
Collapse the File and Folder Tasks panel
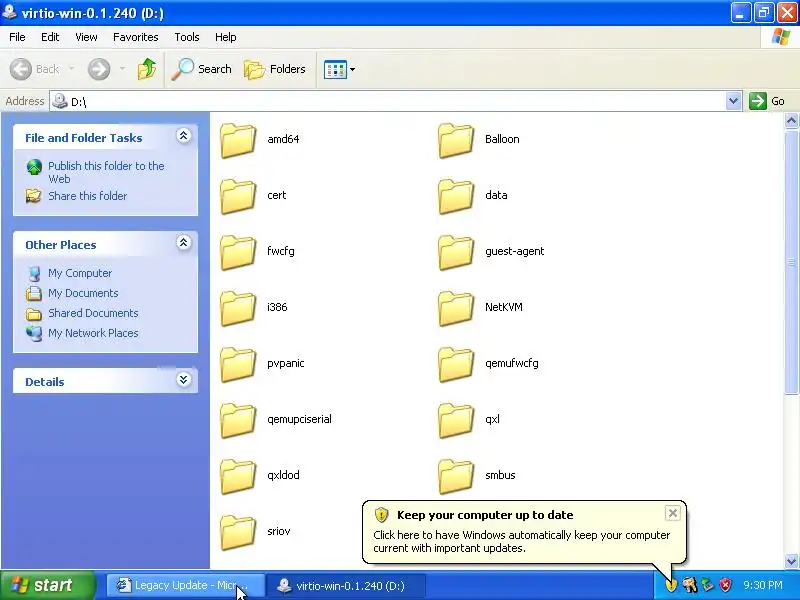click(x=184, y=136)
